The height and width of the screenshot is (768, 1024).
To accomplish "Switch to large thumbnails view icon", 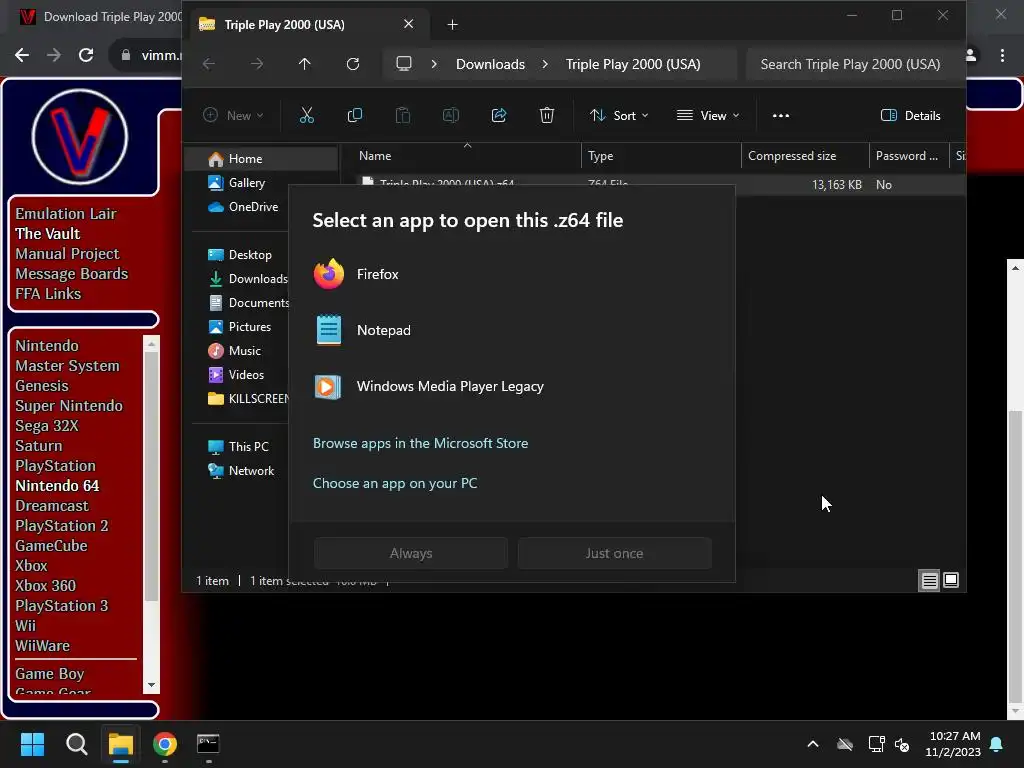I will pyautogui.click(x=951, y=580).
